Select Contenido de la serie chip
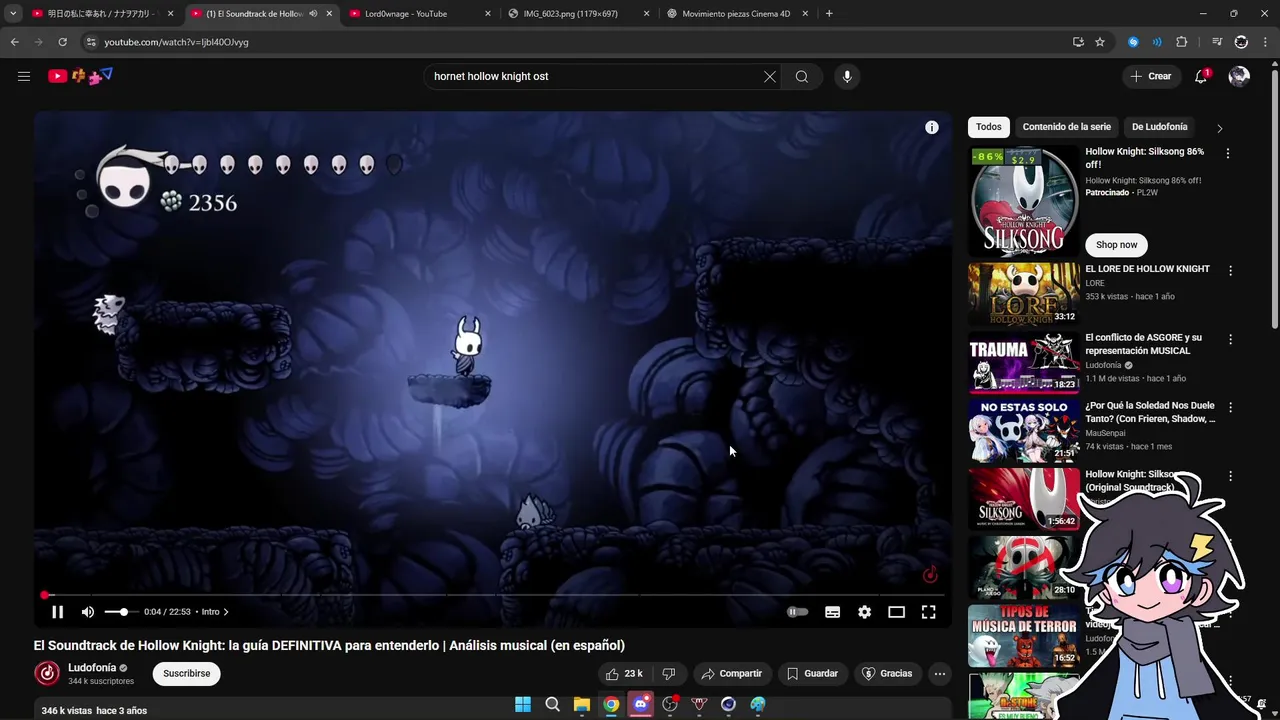1280x720 pixels. tap(1066, 127)
